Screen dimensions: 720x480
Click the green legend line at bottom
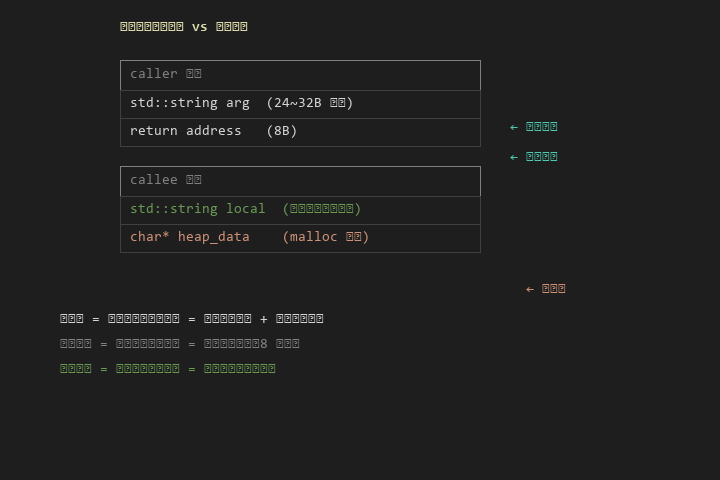point(168,368)
